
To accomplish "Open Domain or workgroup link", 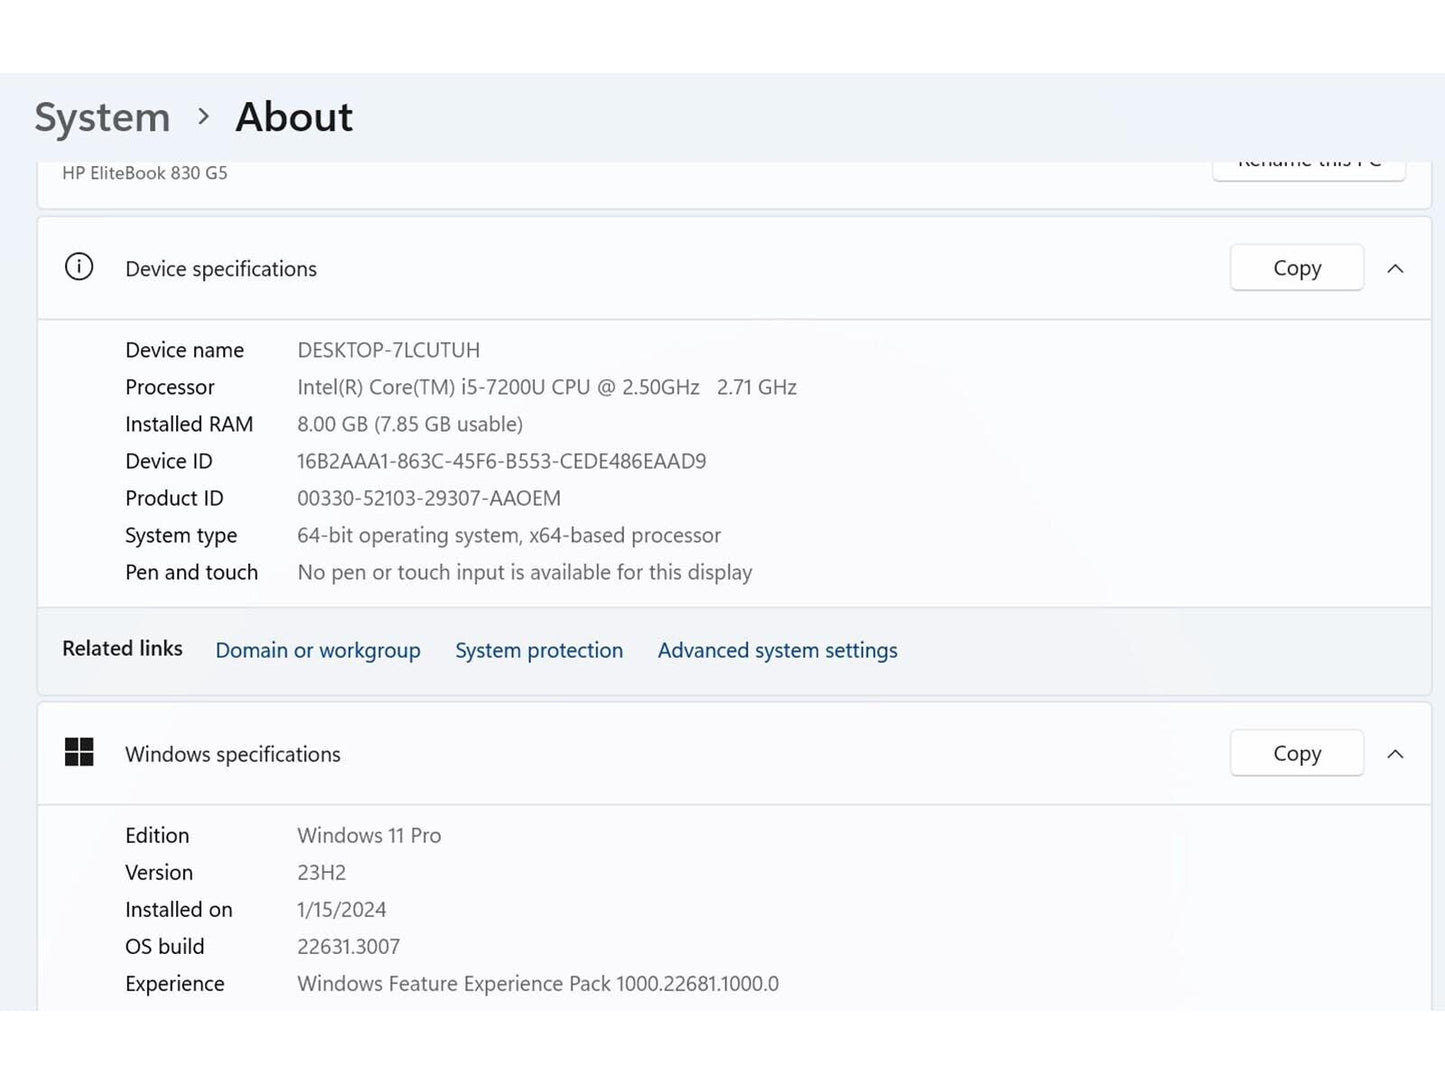I will 318,650.
